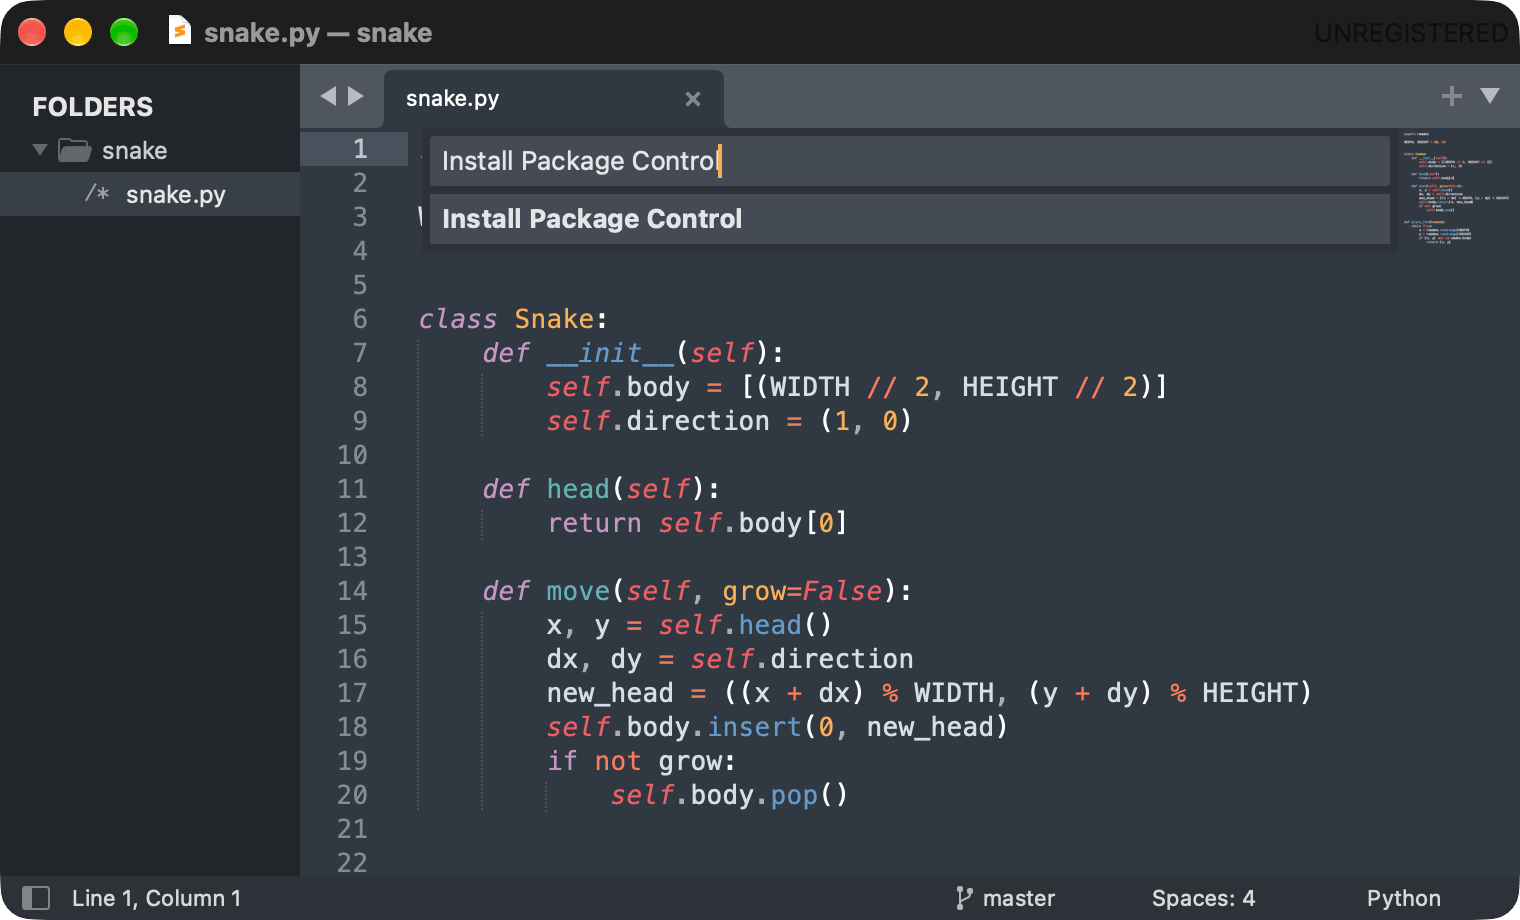The width and height of the screenshot is (1520, 920).
Task: Click the minimap code preview
Action: click(1455, 187)
